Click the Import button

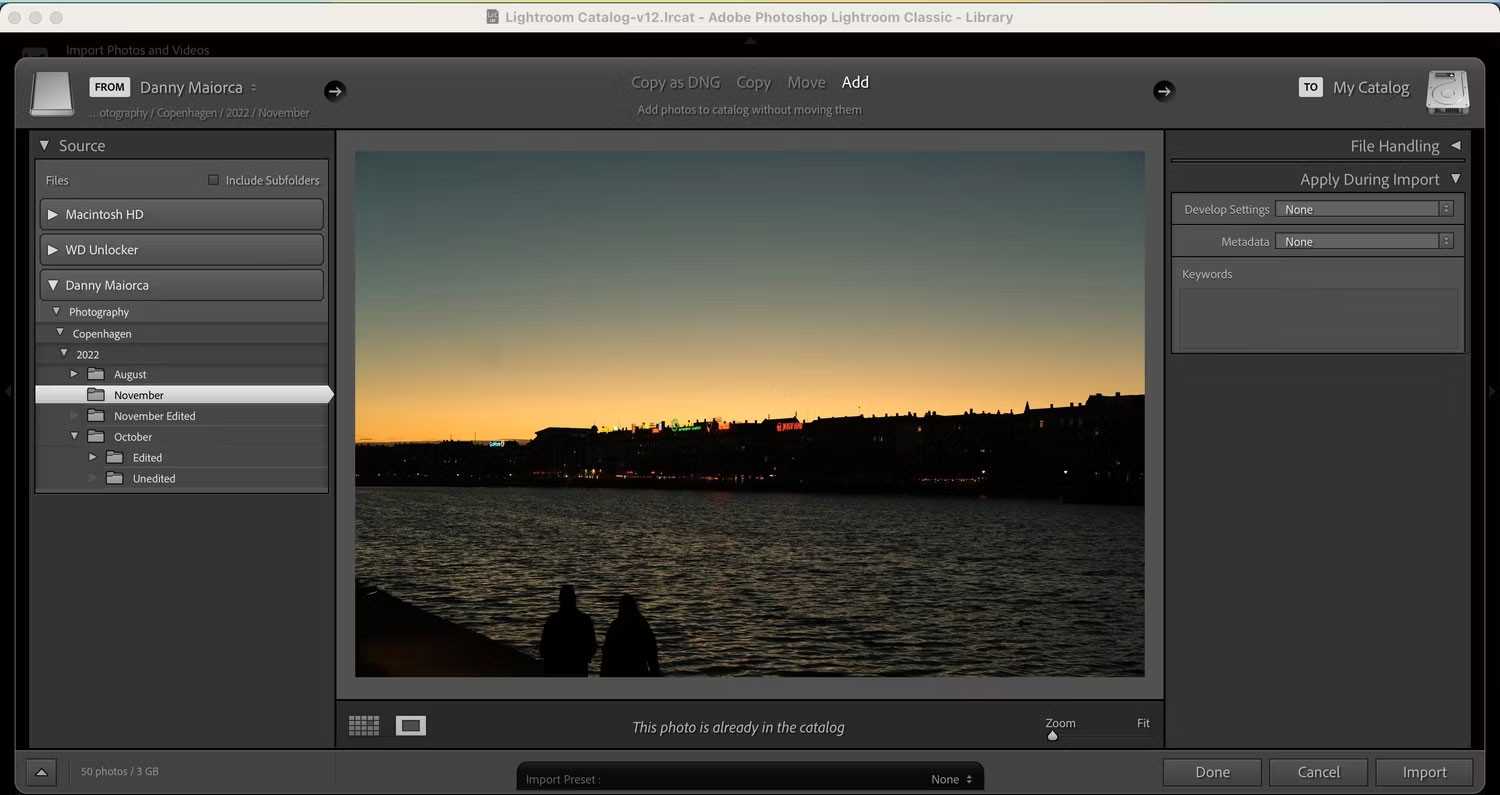1424,771
